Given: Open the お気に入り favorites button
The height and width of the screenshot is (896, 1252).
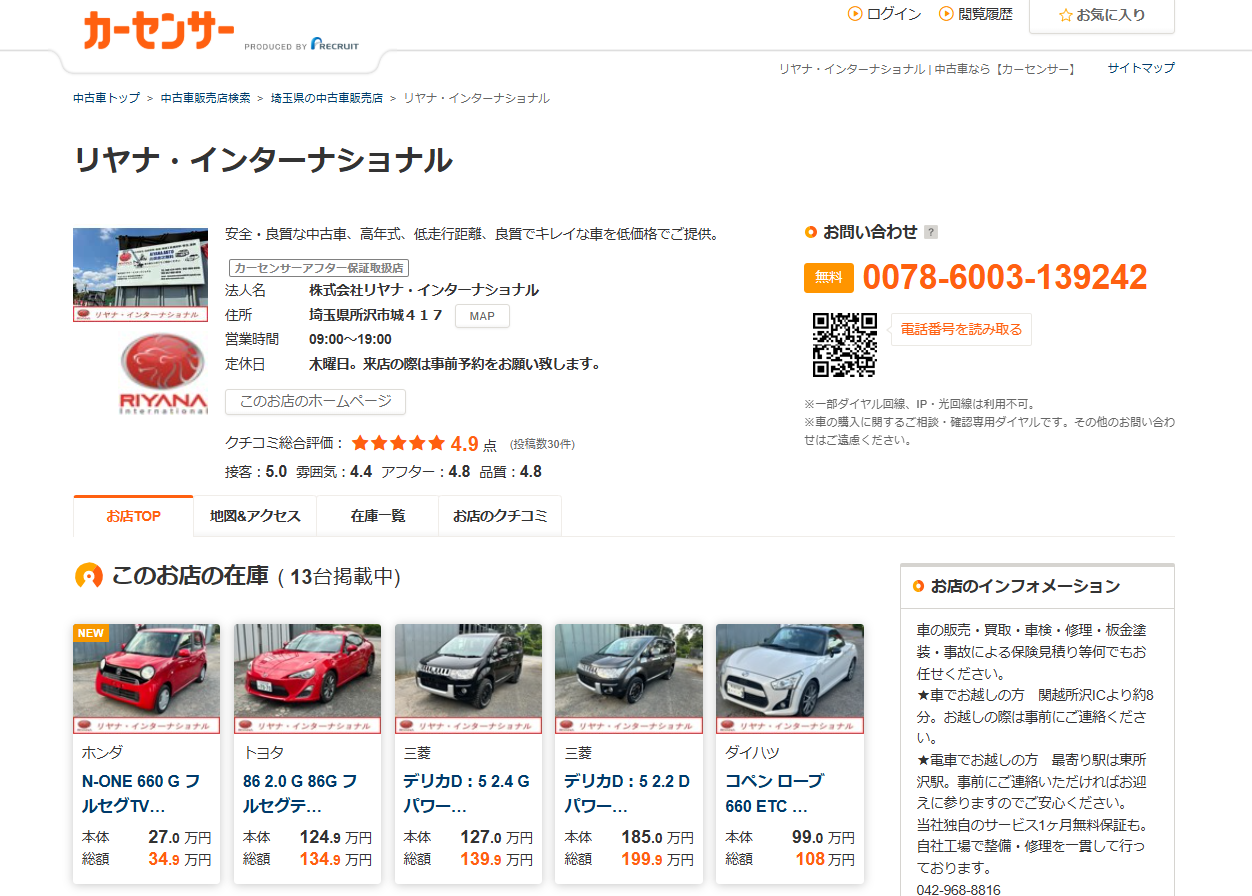Looking at the screenshot, I should 1101,15.
